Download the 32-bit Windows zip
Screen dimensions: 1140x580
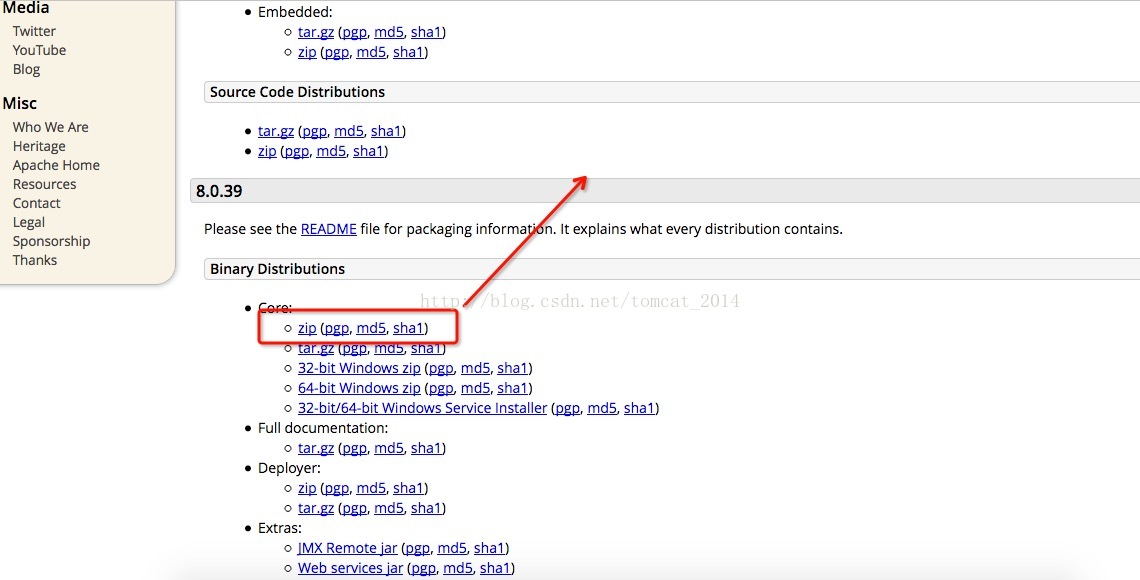pyautogui.click(x=359, y=368)
